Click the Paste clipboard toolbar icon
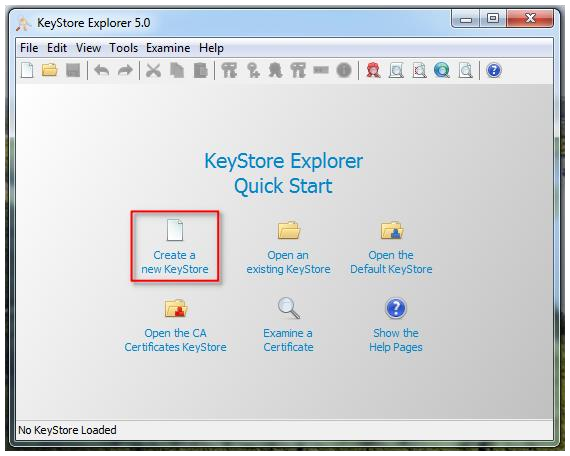 pos(200,70)
